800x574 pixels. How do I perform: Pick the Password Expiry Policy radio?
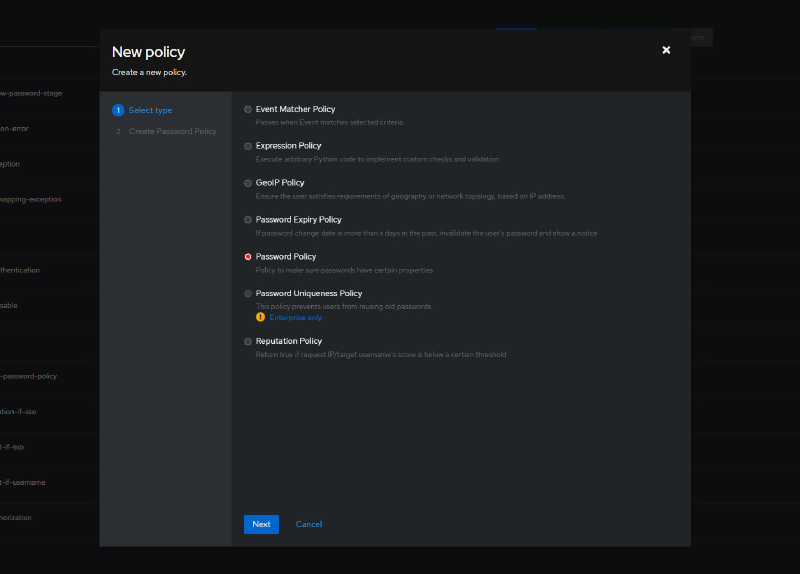pyautogui.click(x=248, y=220)
